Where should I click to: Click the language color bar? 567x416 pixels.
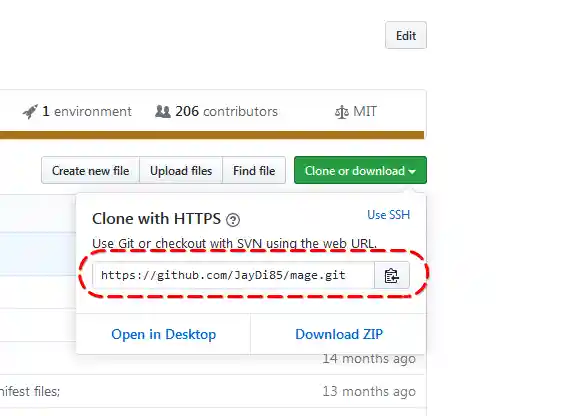point(212,135)
